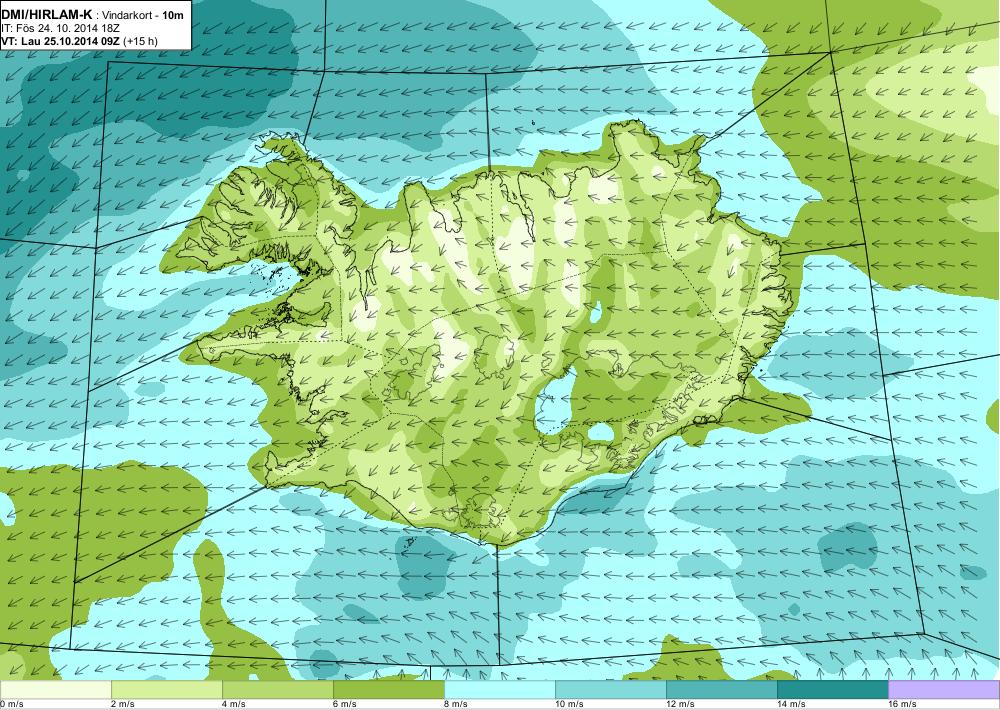Click the '10 m/s' legend label
1000x710 pixels.
[x=570, y=704]
